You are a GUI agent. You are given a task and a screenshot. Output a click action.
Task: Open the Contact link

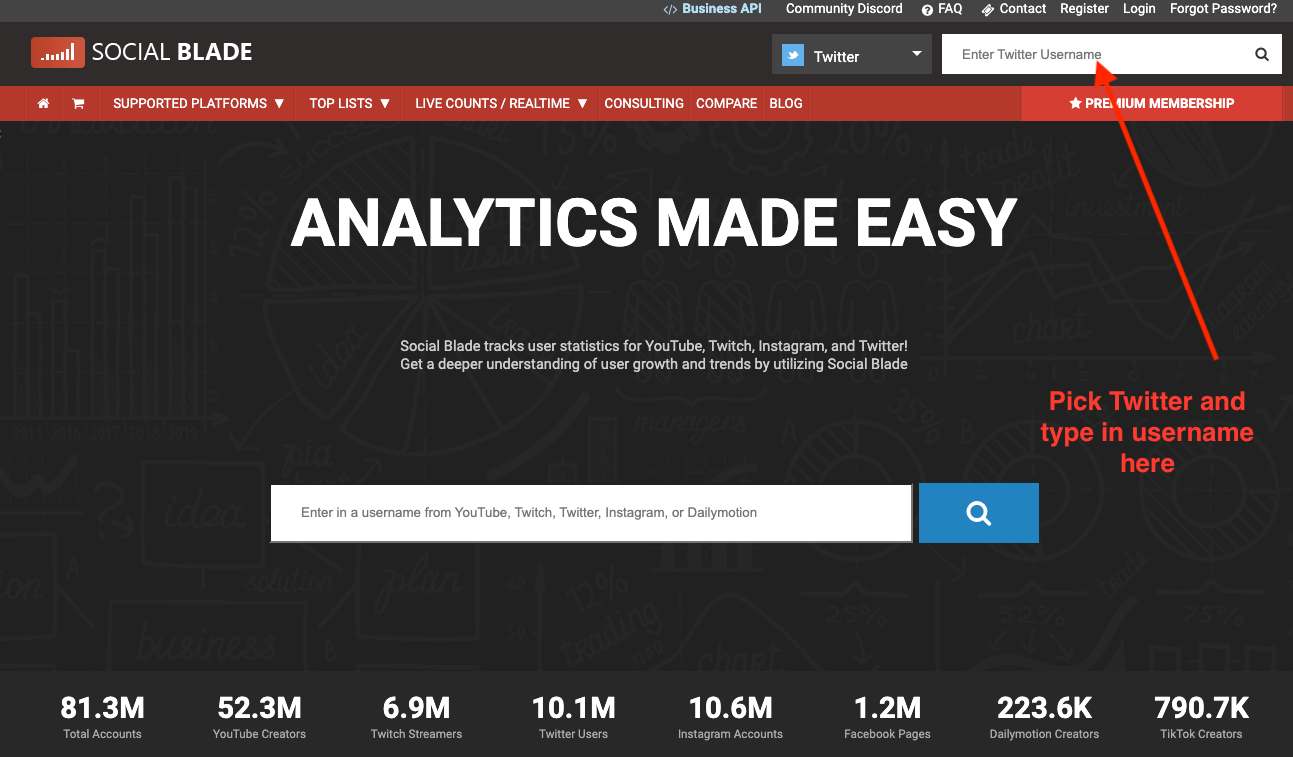(x=1014, y=8)
